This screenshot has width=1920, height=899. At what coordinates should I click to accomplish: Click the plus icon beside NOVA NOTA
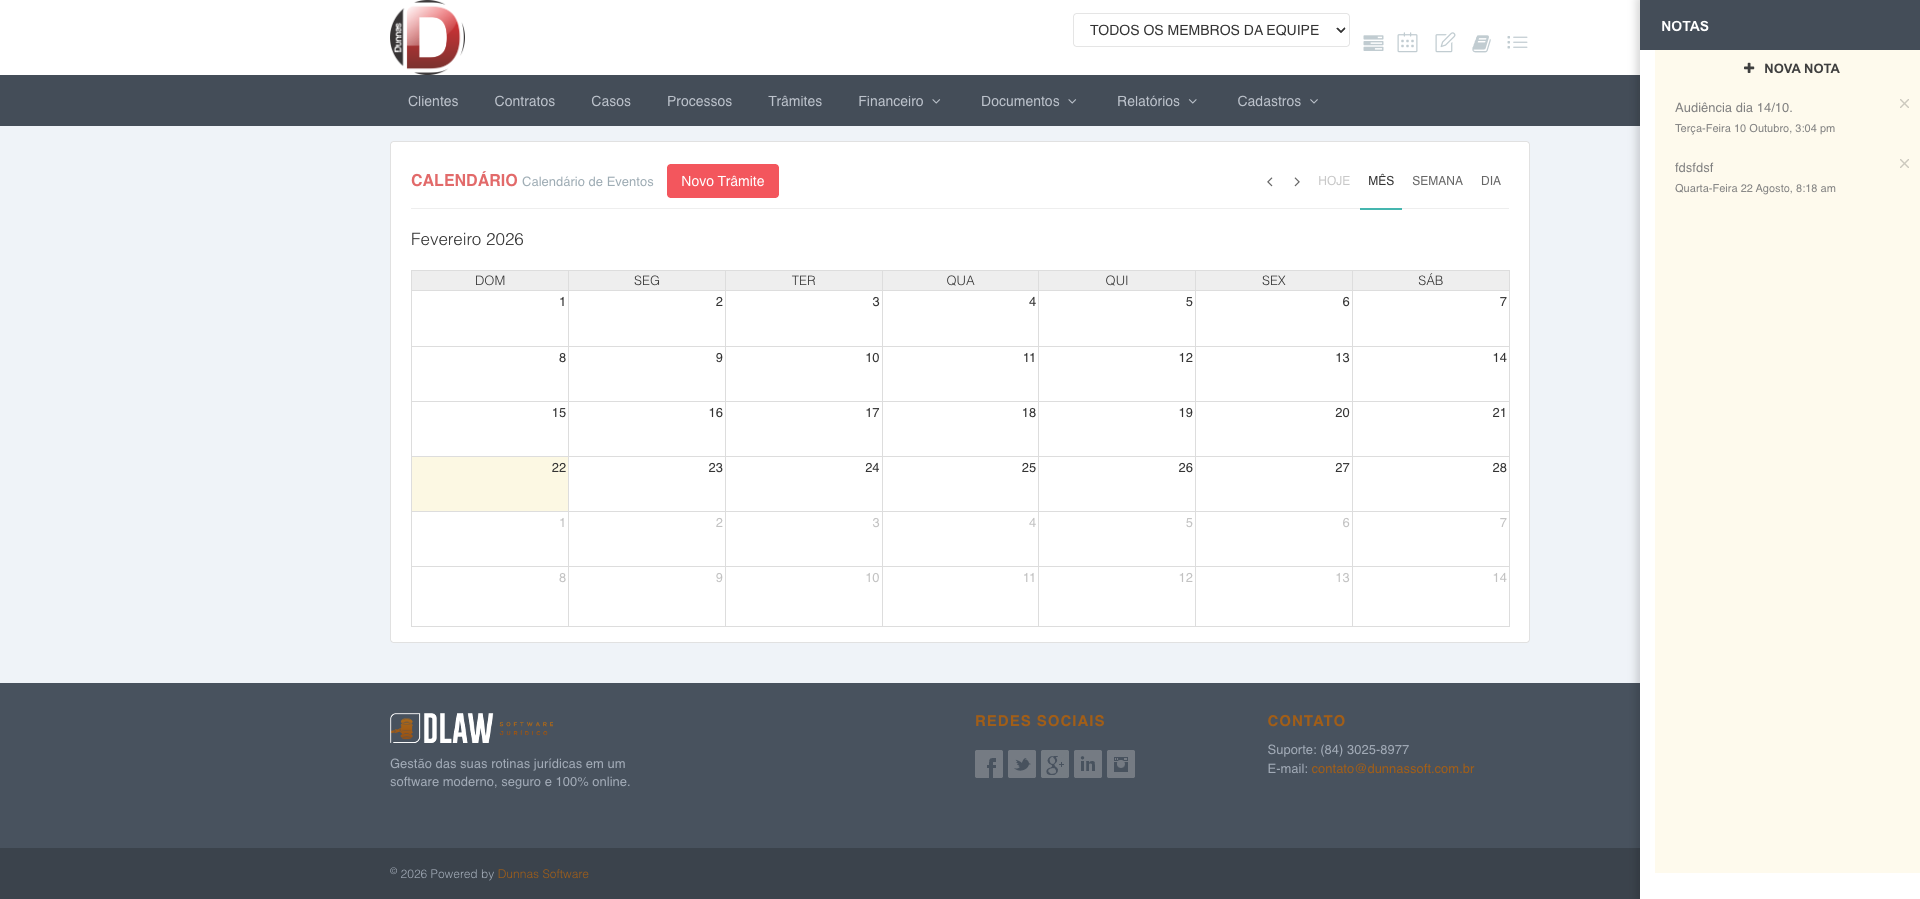(x=1749, y=68)
